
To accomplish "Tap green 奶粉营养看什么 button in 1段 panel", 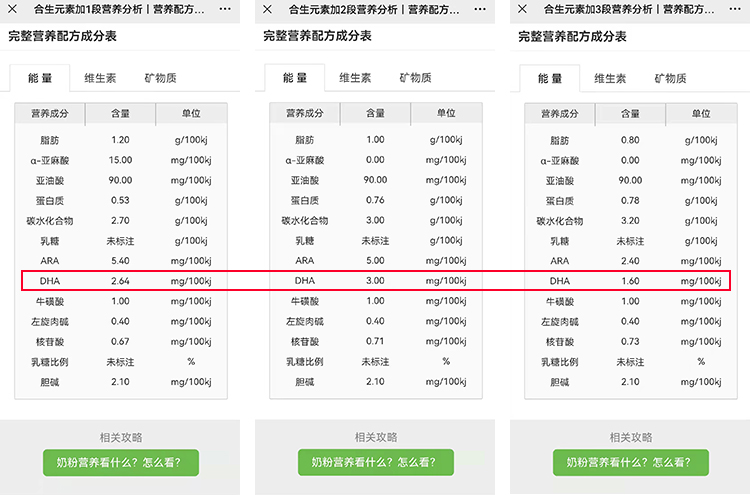I will (x=120, y=462).
